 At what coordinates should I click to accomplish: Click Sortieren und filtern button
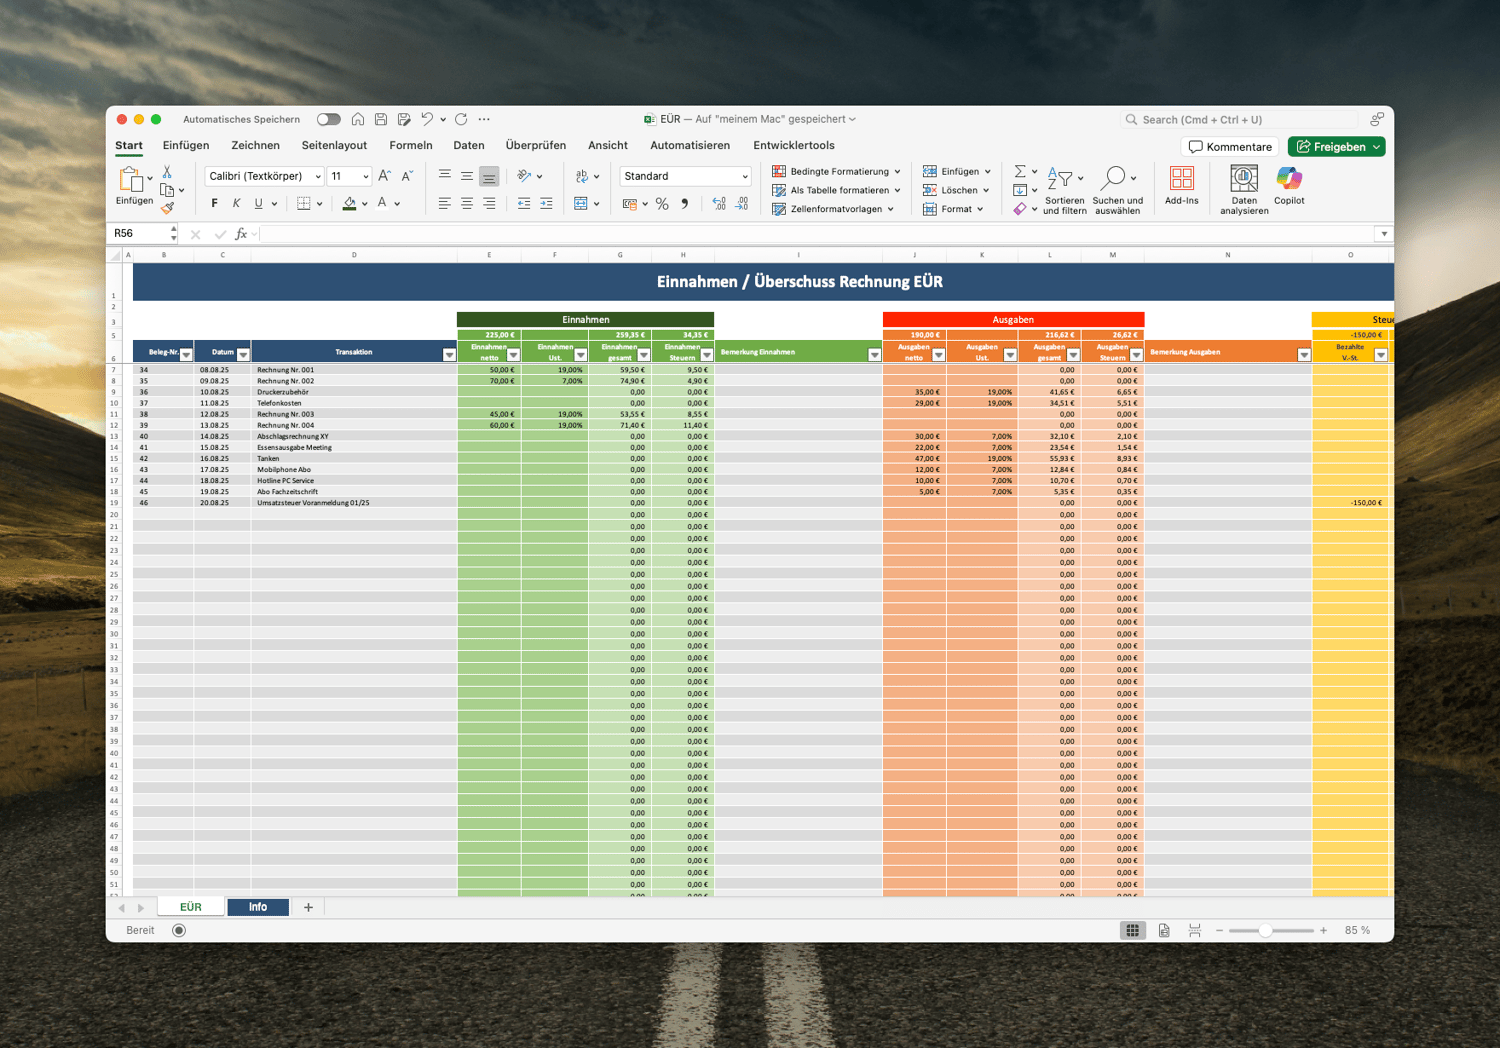(x=1064, y=190)
